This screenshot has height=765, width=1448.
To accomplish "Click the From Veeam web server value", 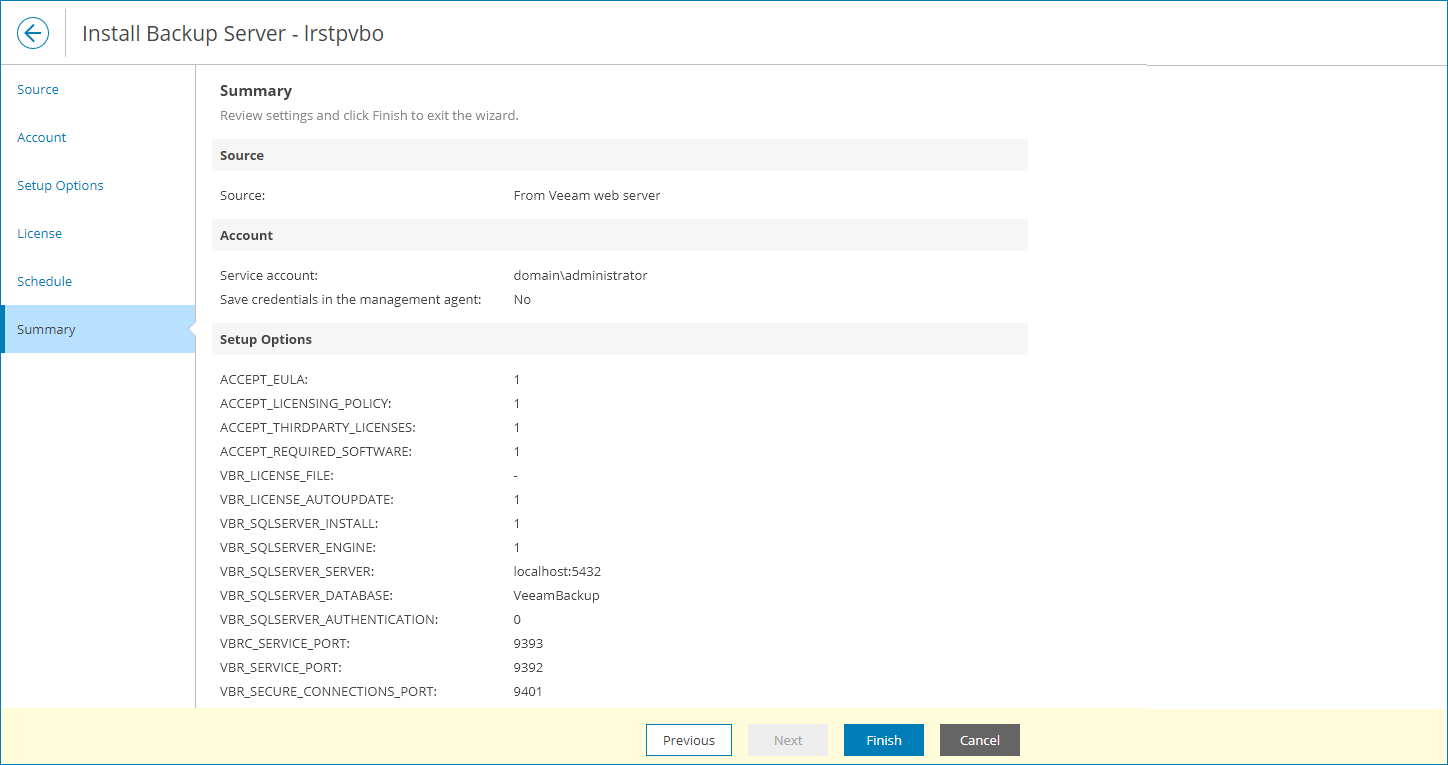I will click(x=587, y=195).
